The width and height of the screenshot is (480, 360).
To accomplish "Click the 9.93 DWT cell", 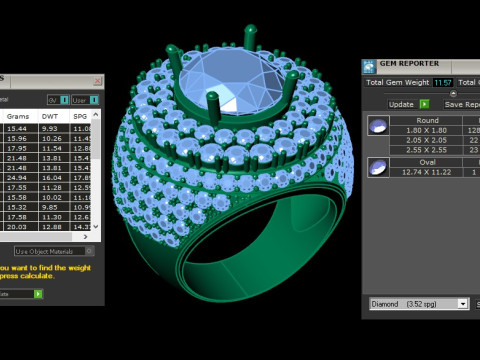I will (54, 128).
